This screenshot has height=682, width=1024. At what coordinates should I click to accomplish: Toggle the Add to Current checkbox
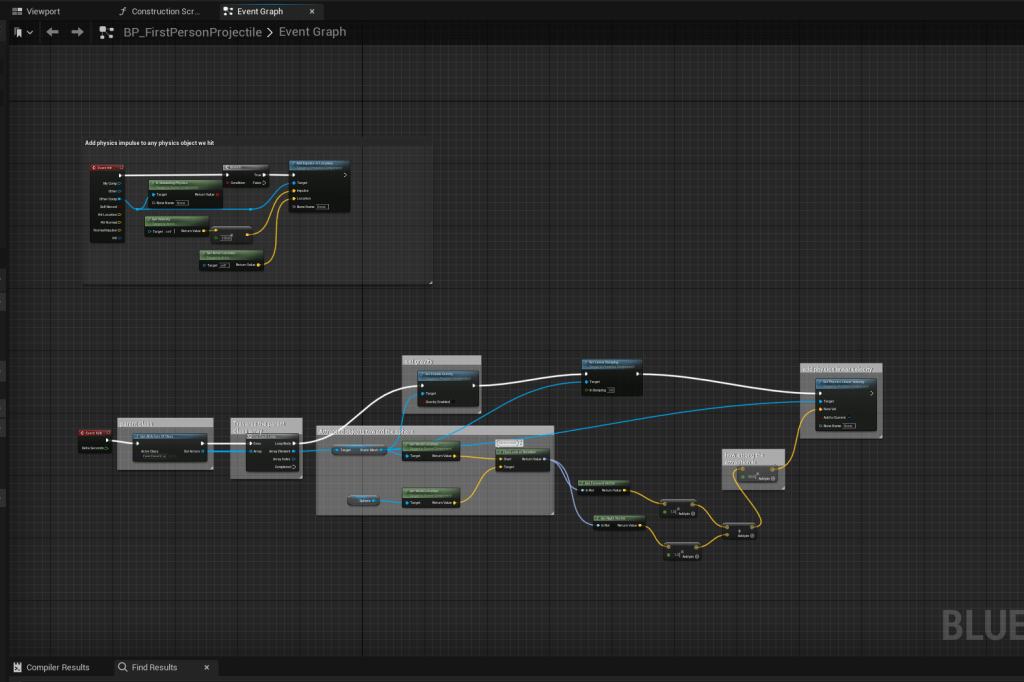[x=848, y=417]
